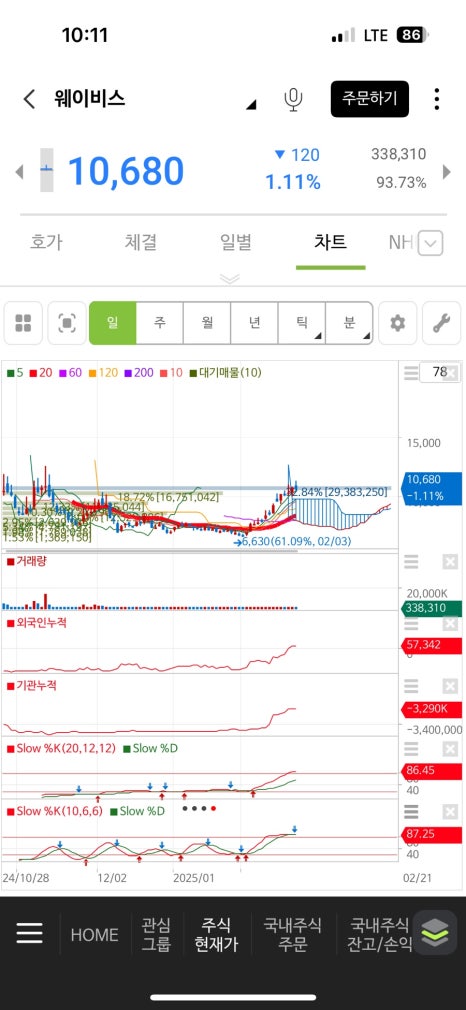Tap the Slow %K(20,12,12) legend label

point(61,749)
